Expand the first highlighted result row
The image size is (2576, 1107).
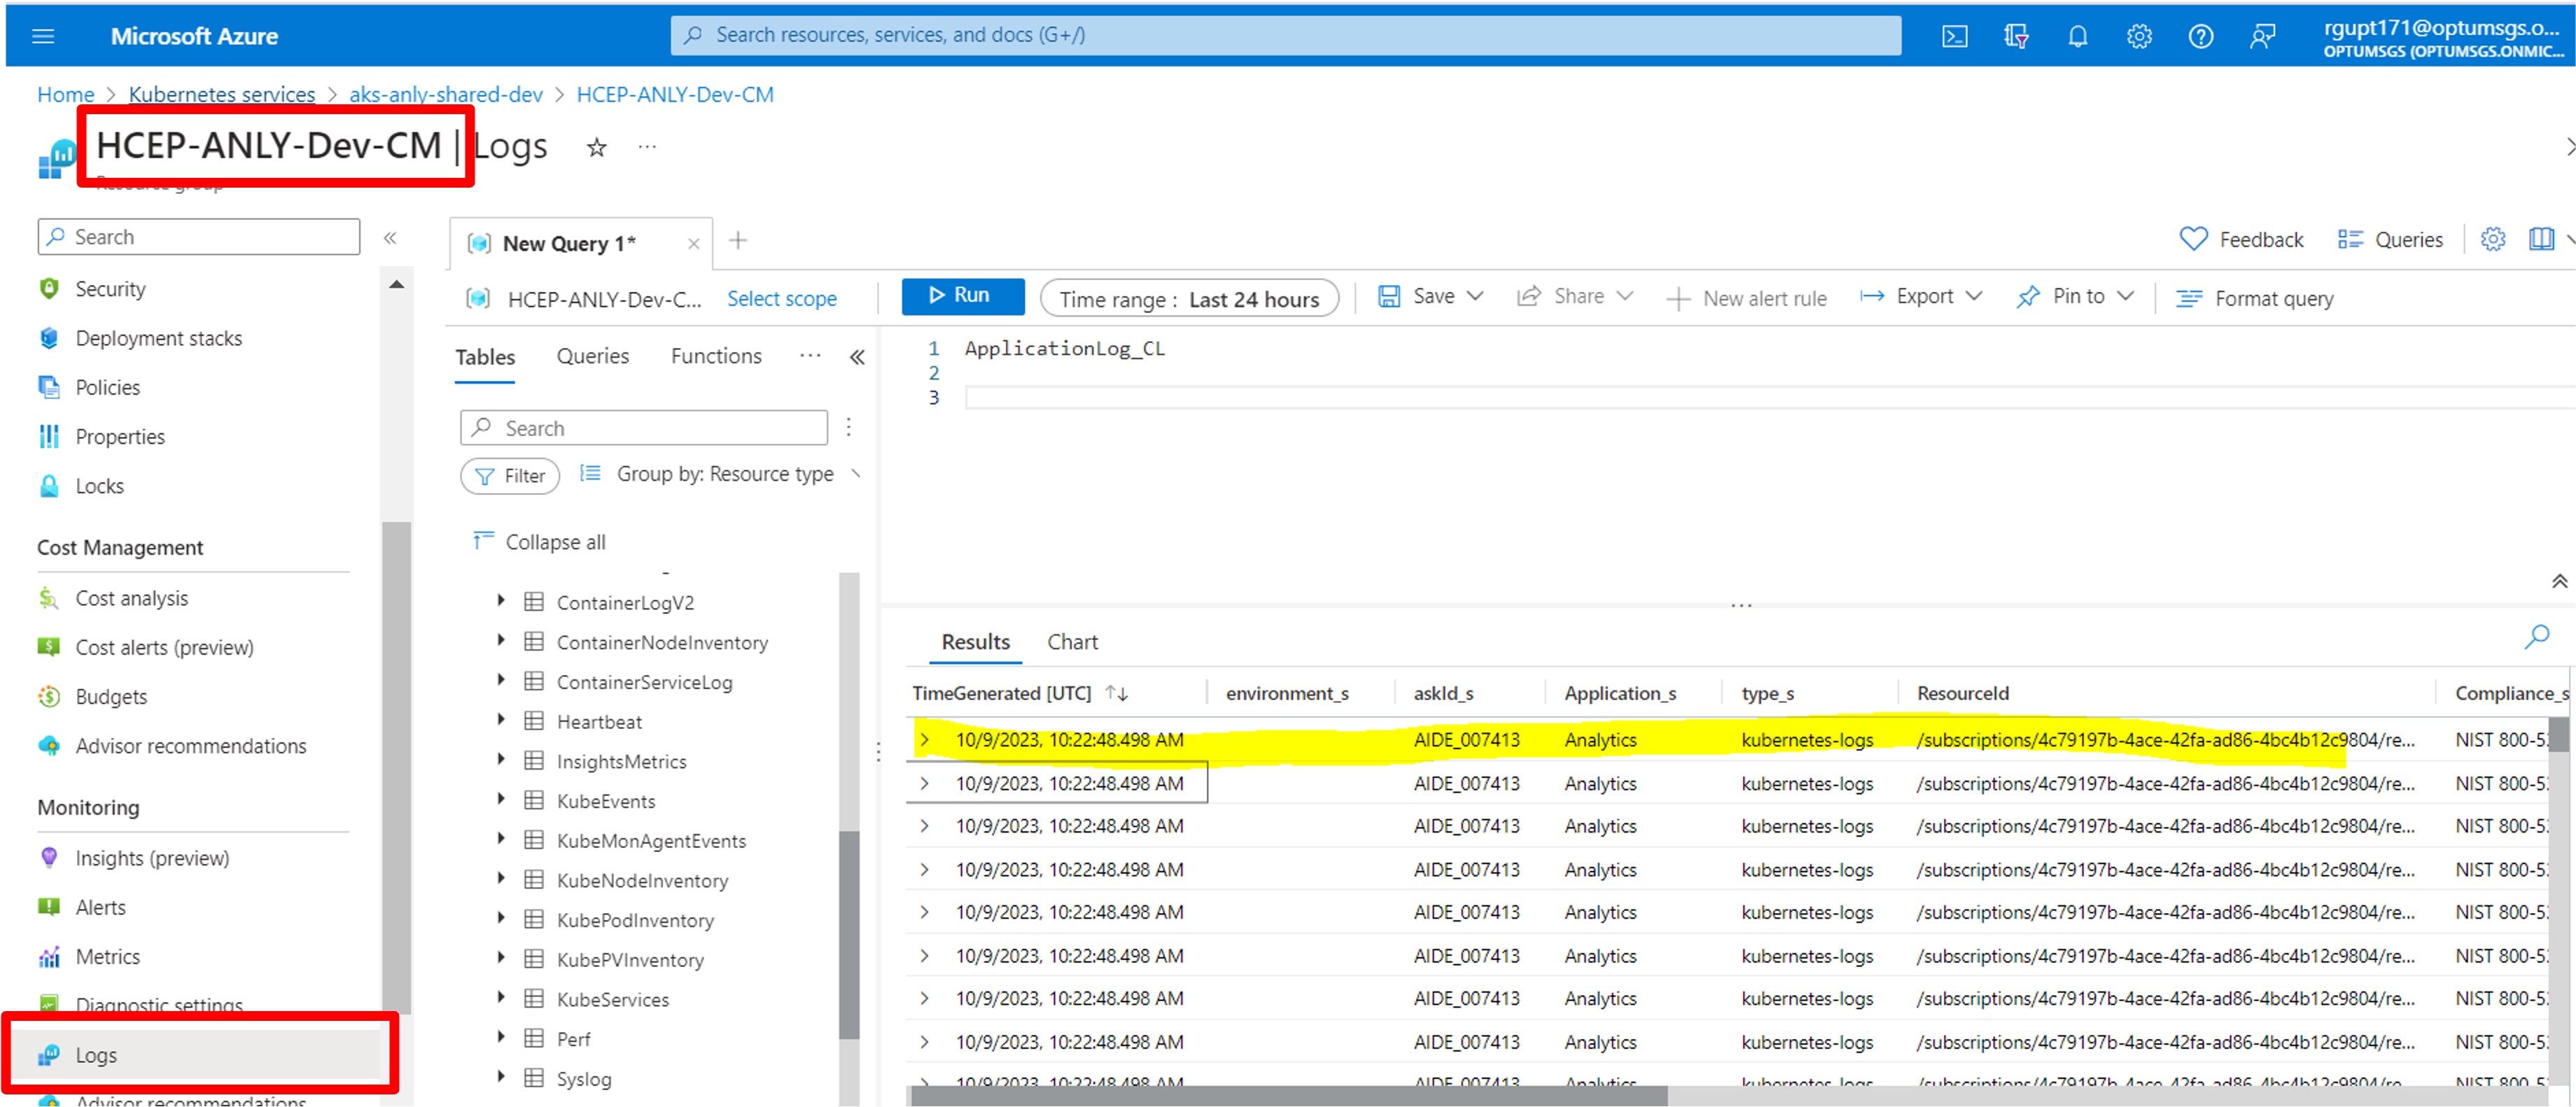(925, 740)
